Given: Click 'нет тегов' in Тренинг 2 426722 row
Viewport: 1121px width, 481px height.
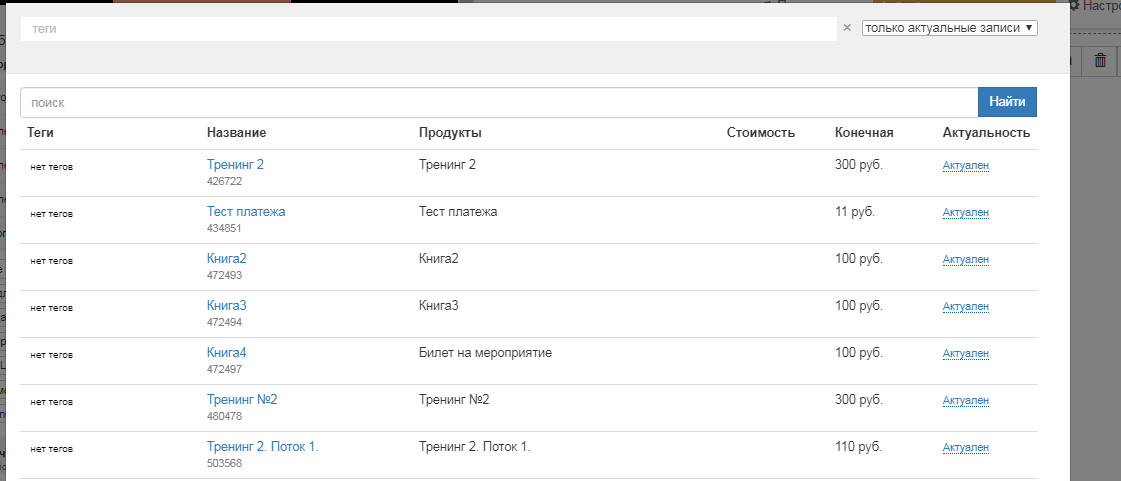Looking at the screenshot, I should click(x=51, y=167).
